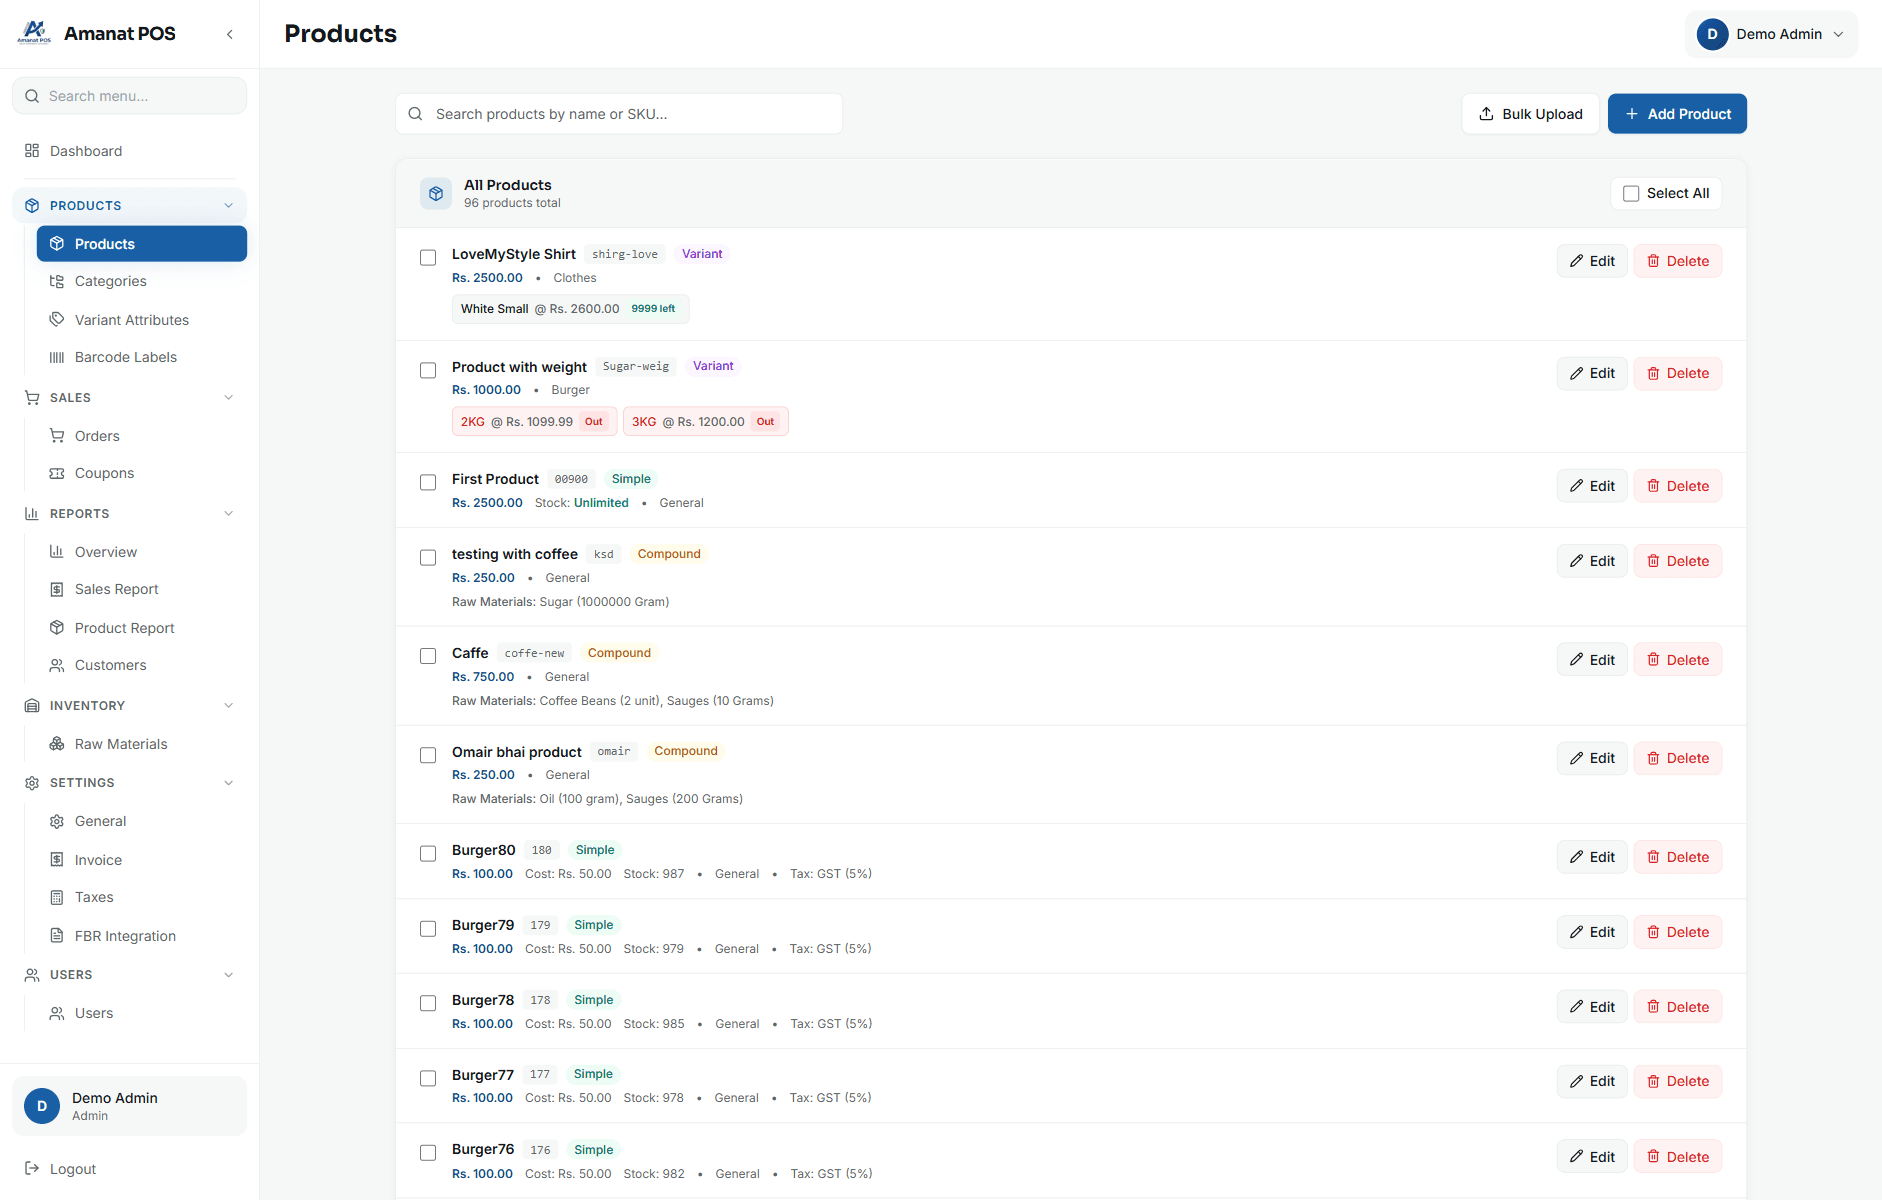
Task: Open Barcode Labels page
Action: coord(141,357)
